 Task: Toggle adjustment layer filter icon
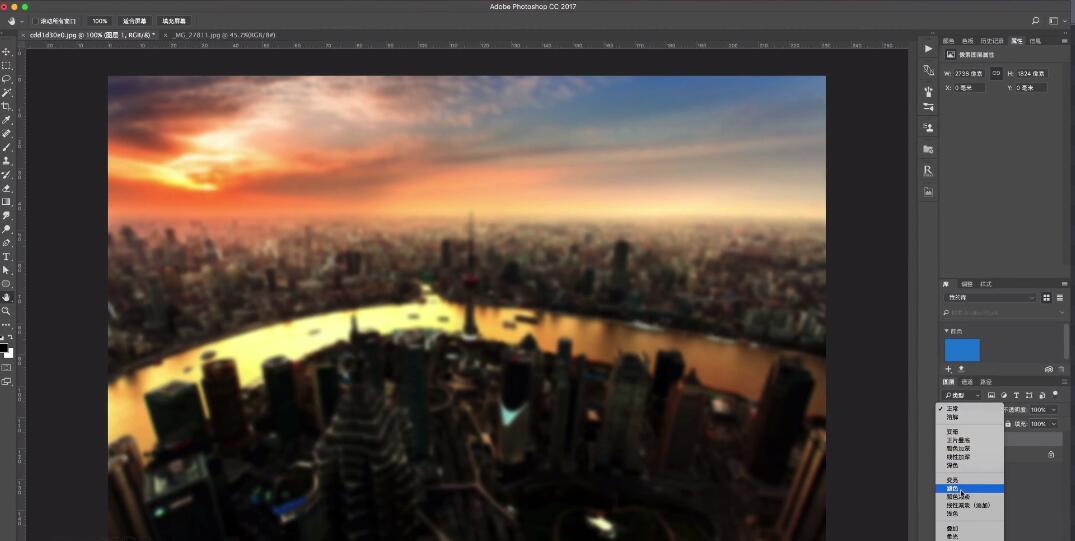(x=1004, y=395)
